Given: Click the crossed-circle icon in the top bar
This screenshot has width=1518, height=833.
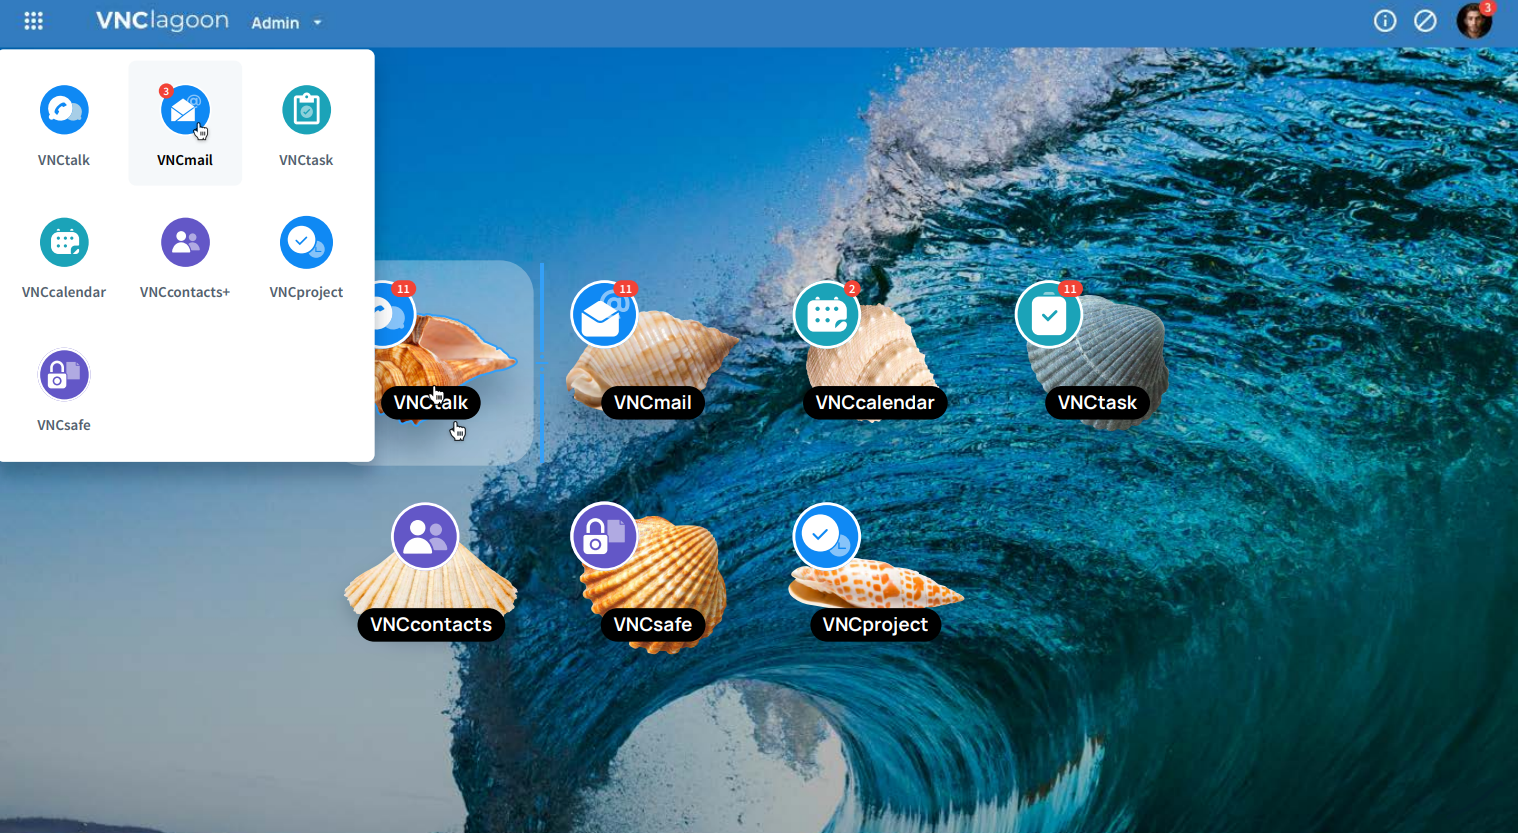Looking at the screenshot, I should point(1426,21).
